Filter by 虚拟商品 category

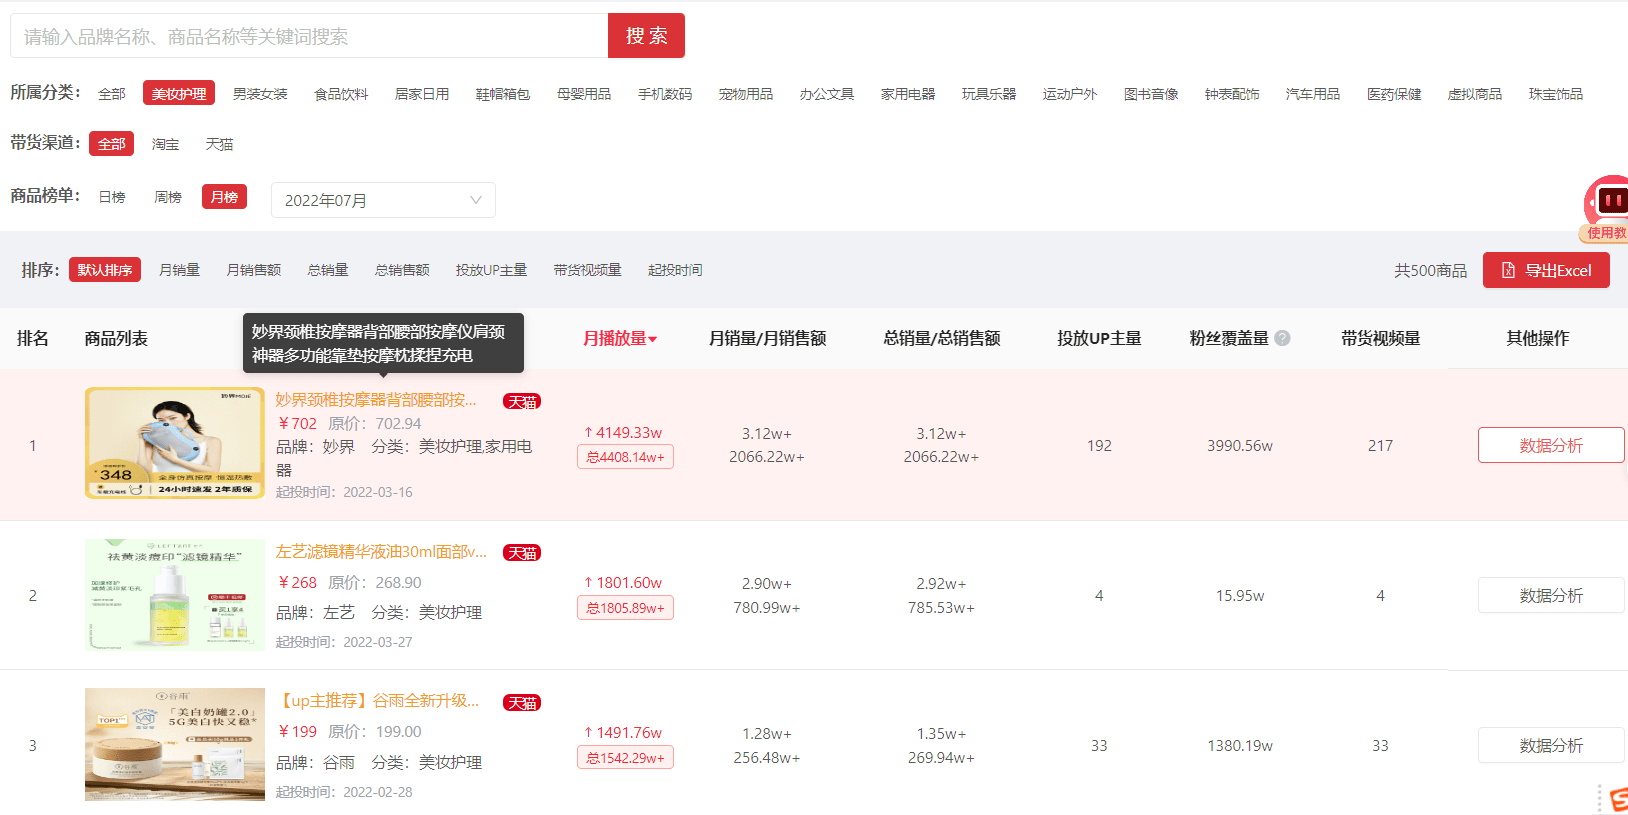coord(1475,94)
